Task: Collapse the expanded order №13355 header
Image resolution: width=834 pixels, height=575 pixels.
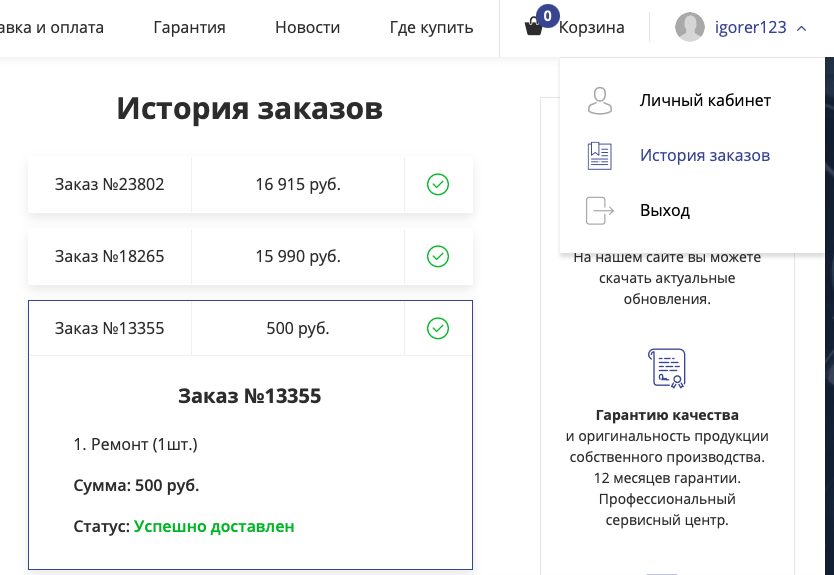Action: point(110,329)
